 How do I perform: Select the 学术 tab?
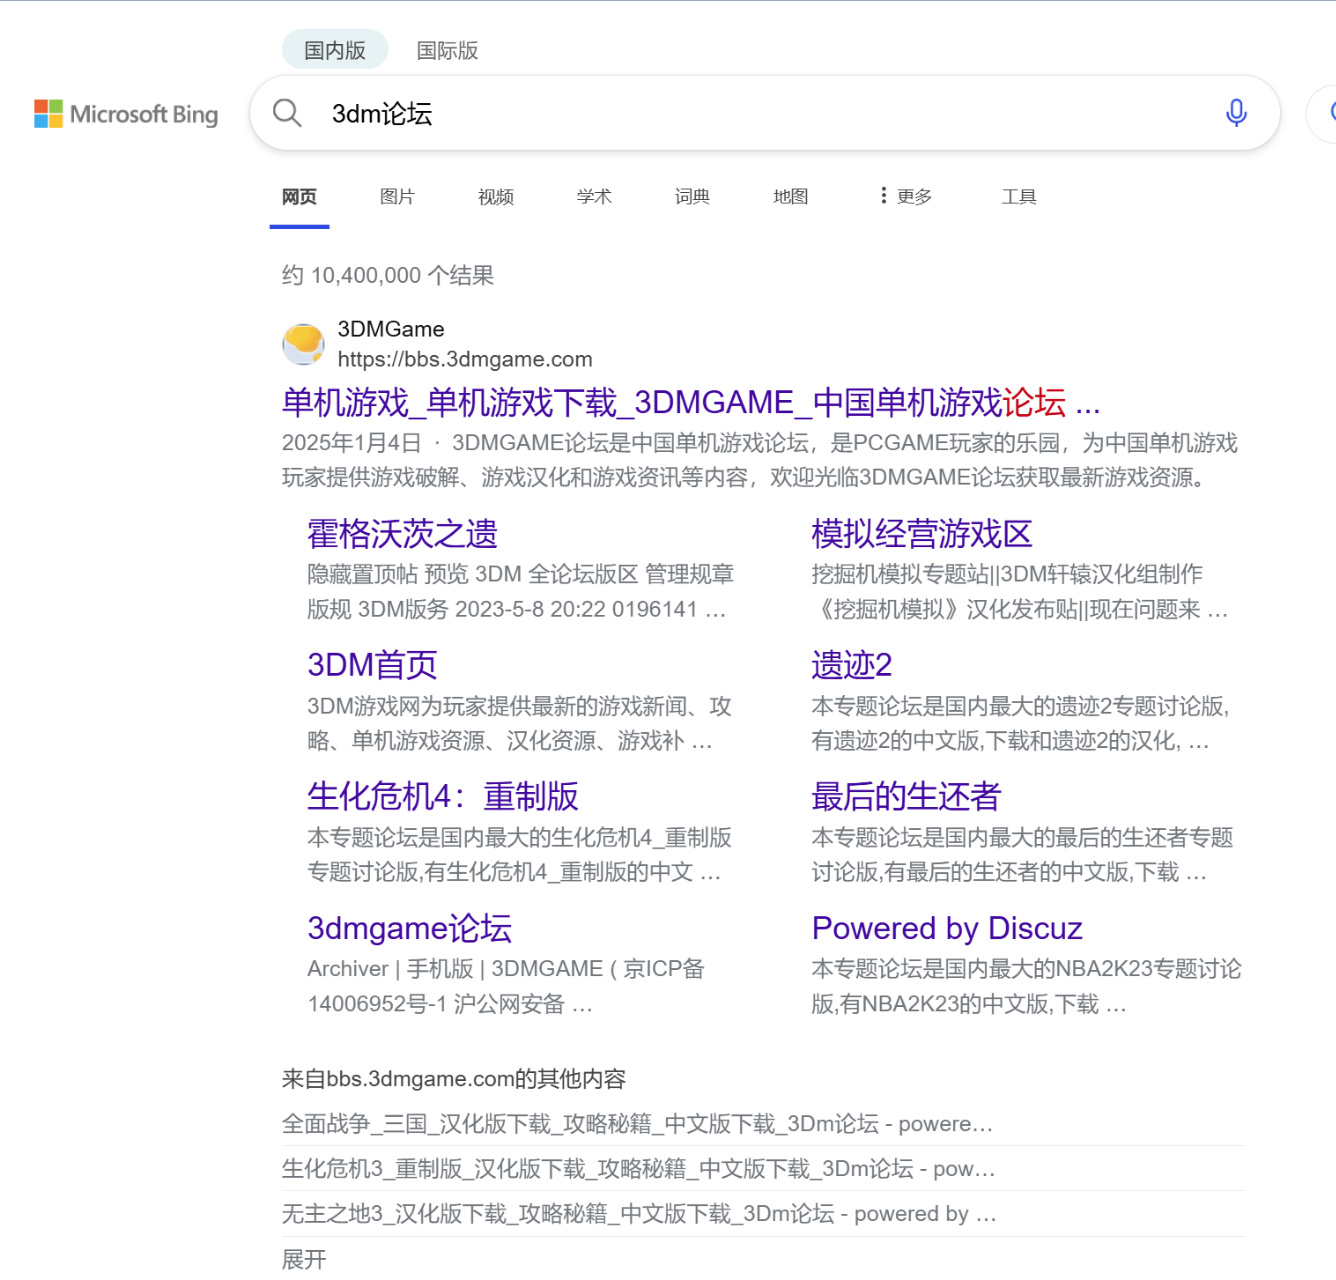tap(594, 197)
